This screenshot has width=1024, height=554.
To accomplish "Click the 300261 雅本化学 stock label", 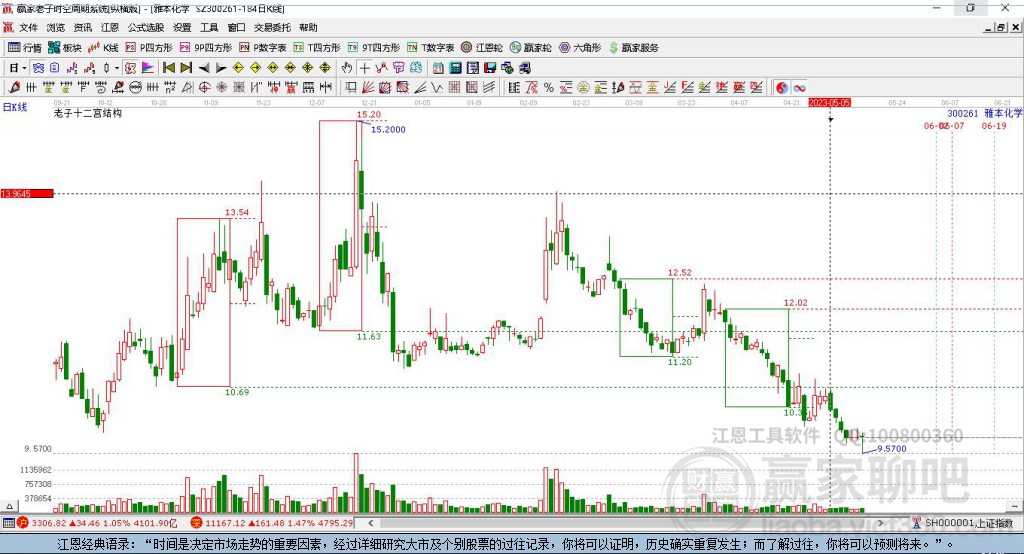I will pyautogui.click(x=985, y=114).
